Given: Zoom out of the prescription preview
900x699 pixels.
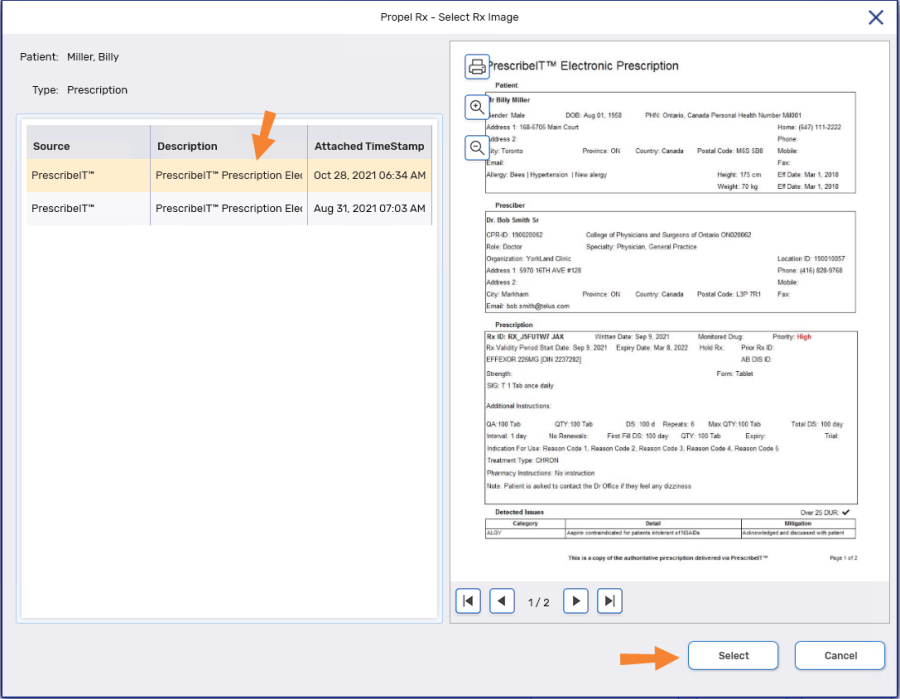Looking at the screenshot, I should point(477,147).
